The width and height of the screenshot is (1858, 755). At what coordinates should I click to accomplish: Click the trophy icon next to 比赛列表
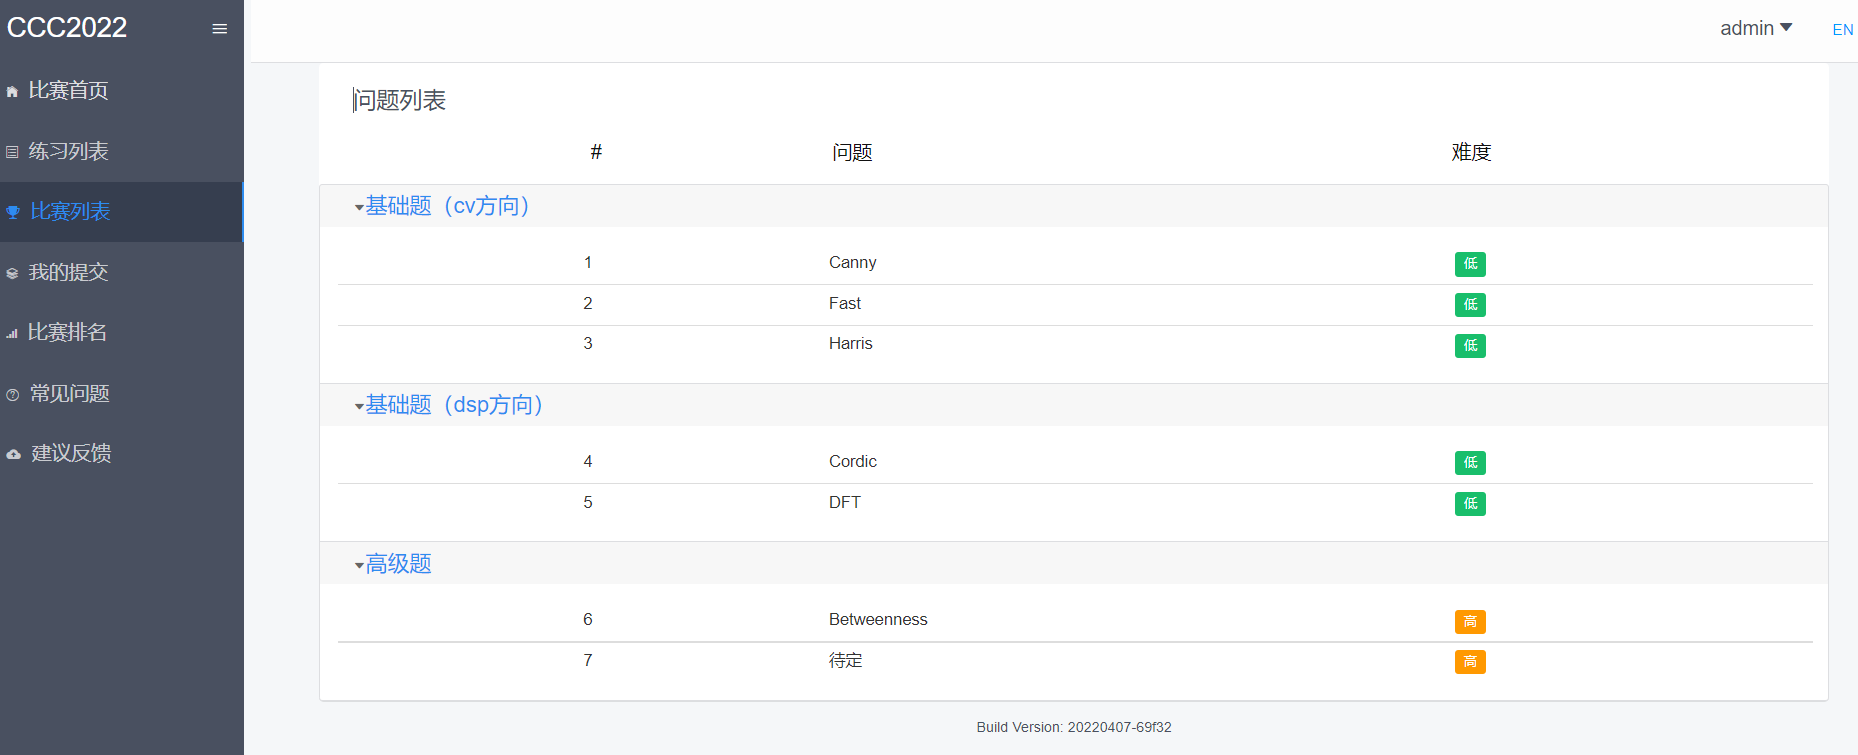tap(13, 212)
